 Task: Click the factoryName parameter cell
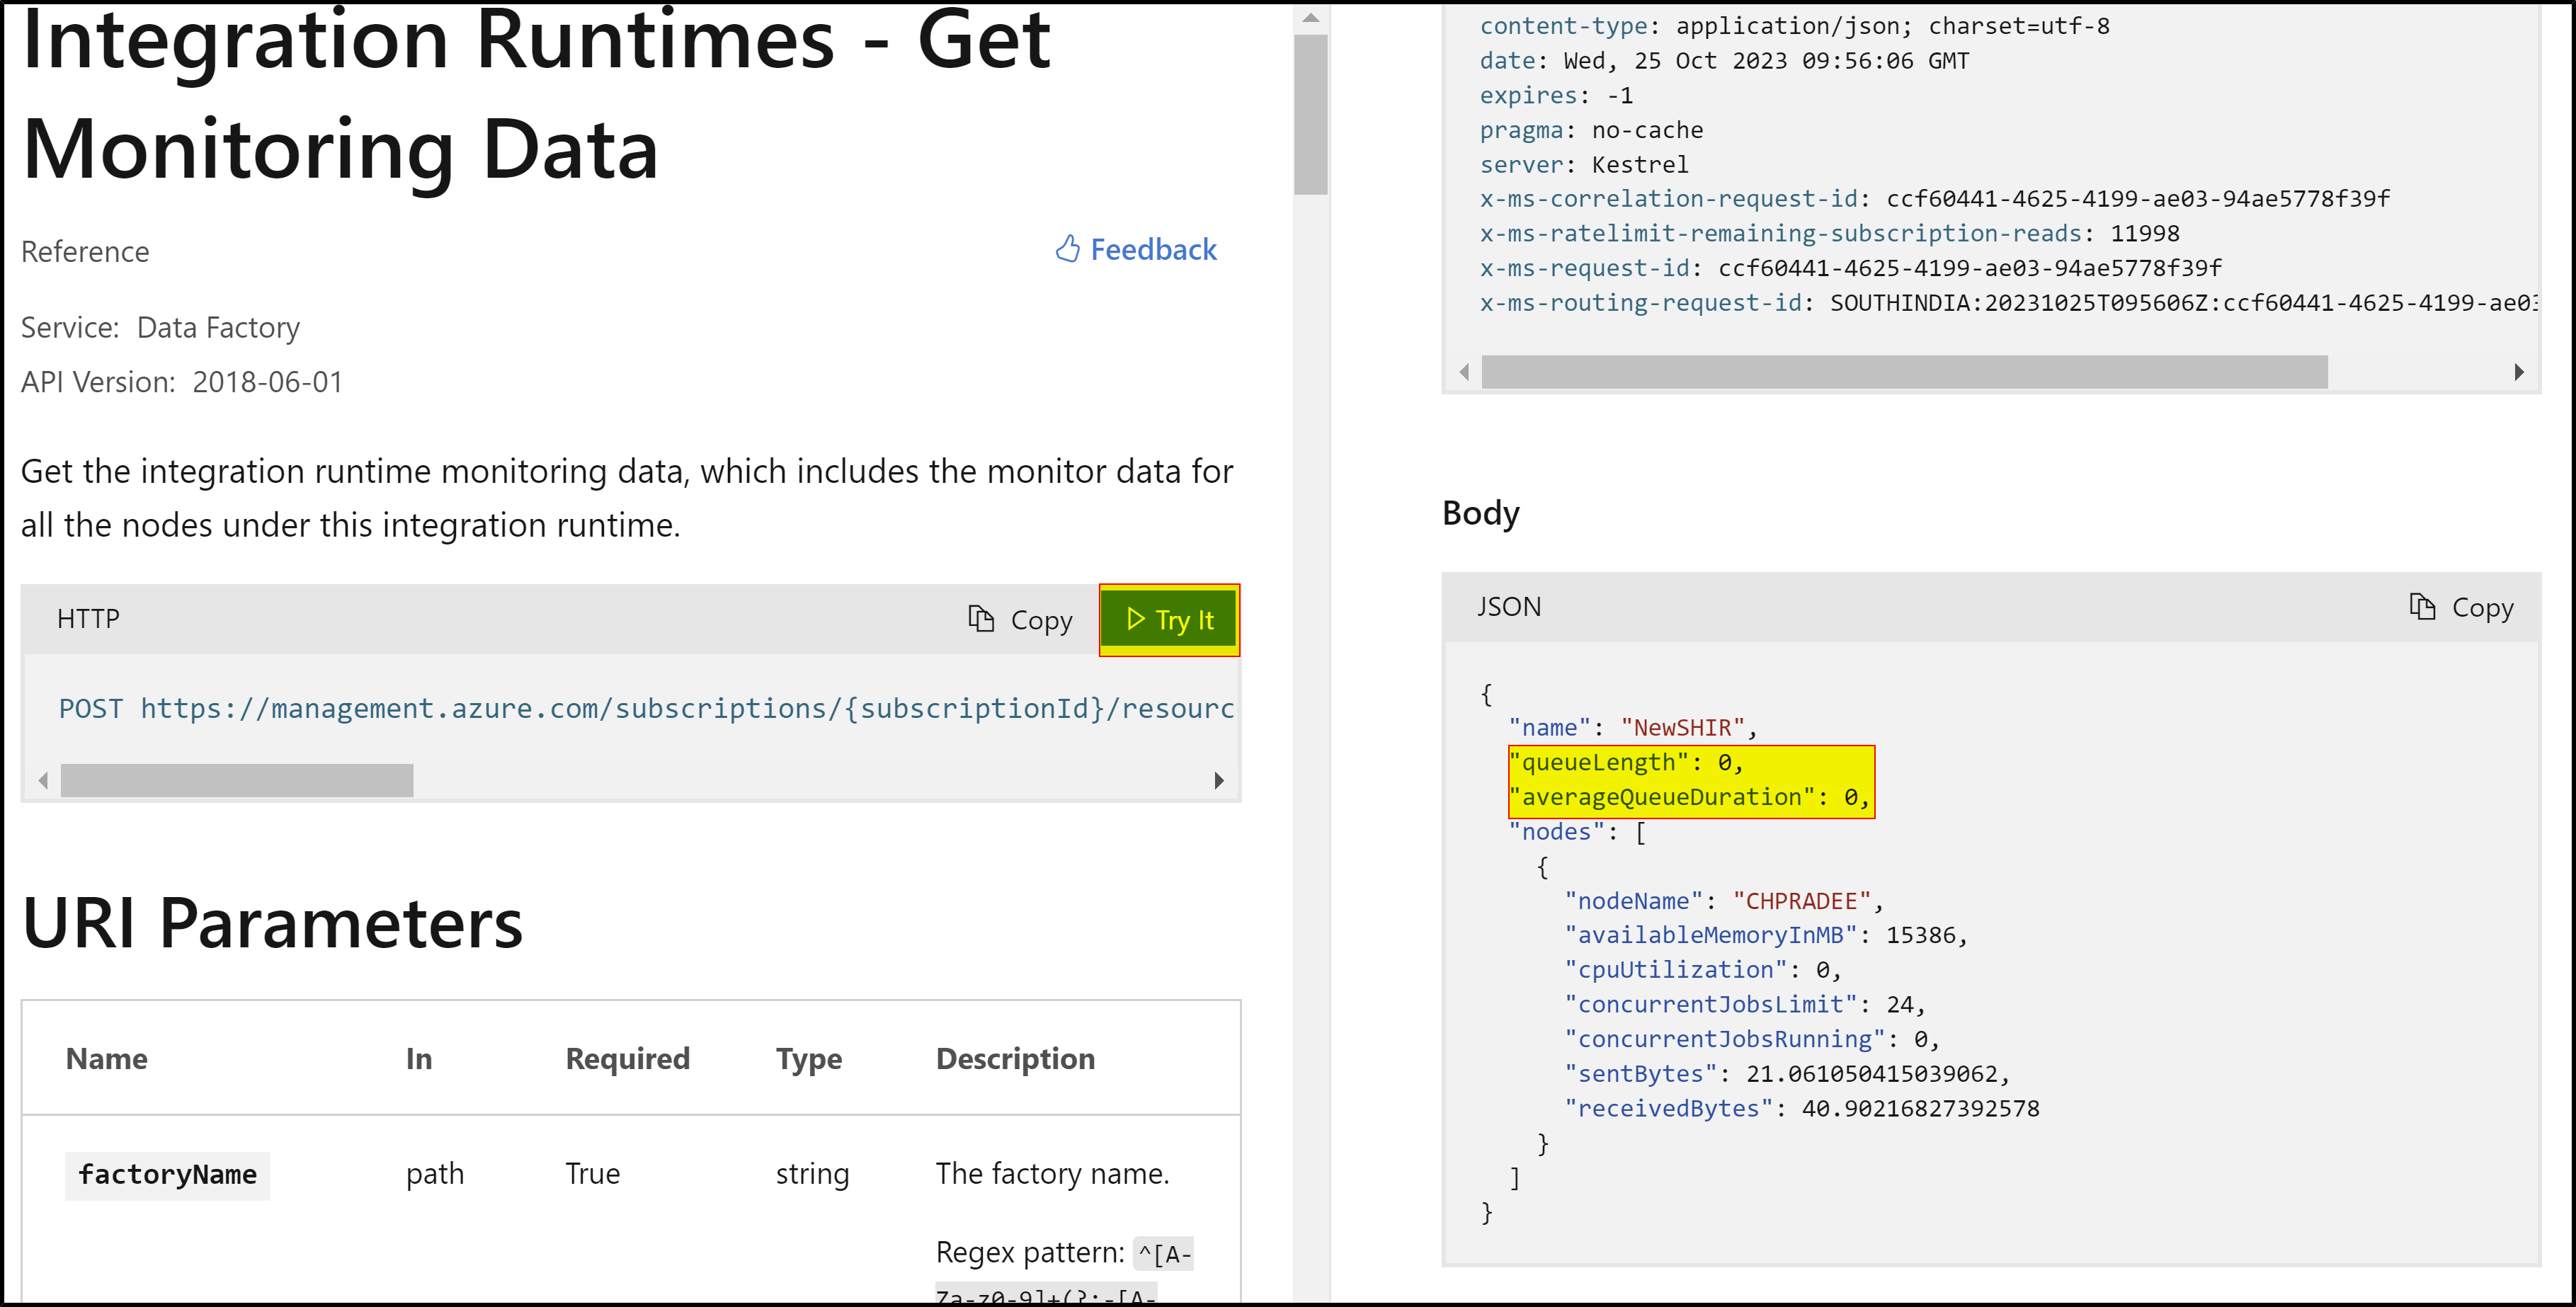(167, 1175)
